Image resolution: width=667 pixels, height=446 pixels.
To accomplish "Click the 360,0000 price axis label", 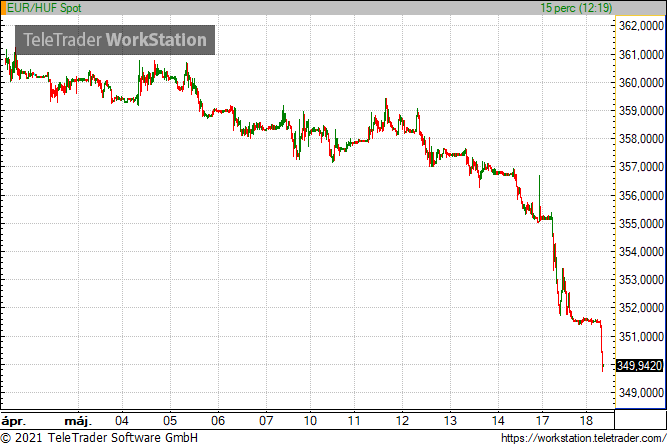I will coord(641,83).
